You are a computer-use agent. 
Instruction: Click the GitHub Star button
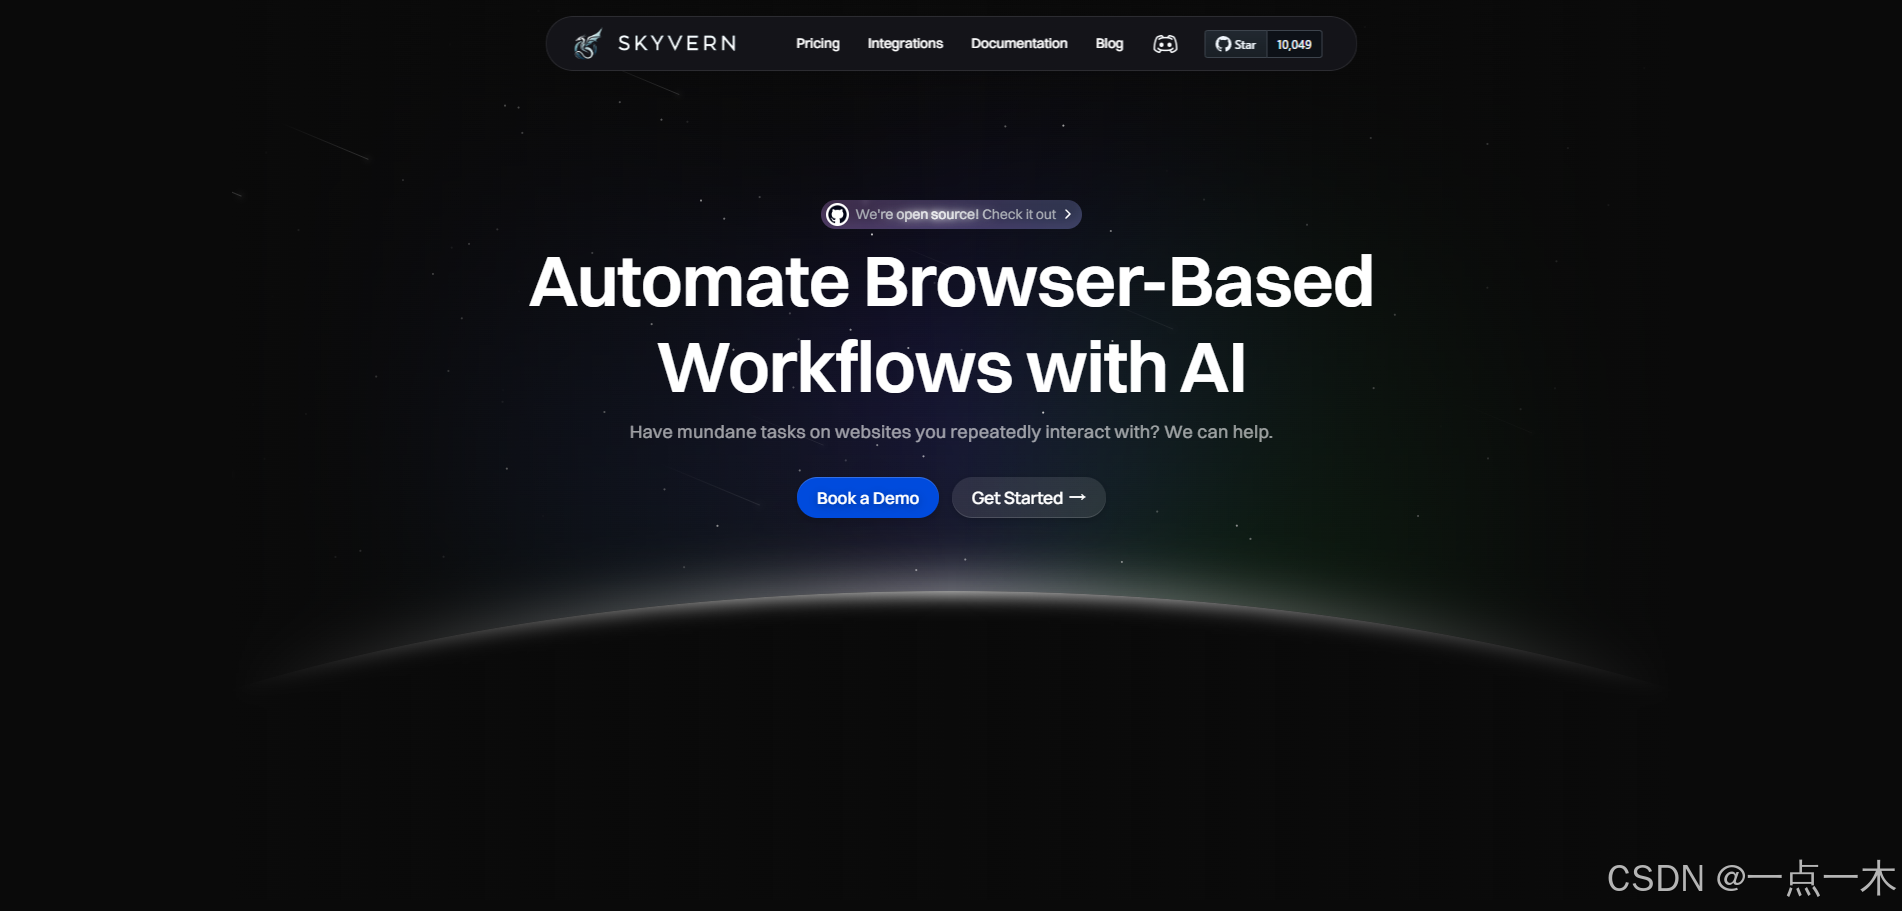1236,44
